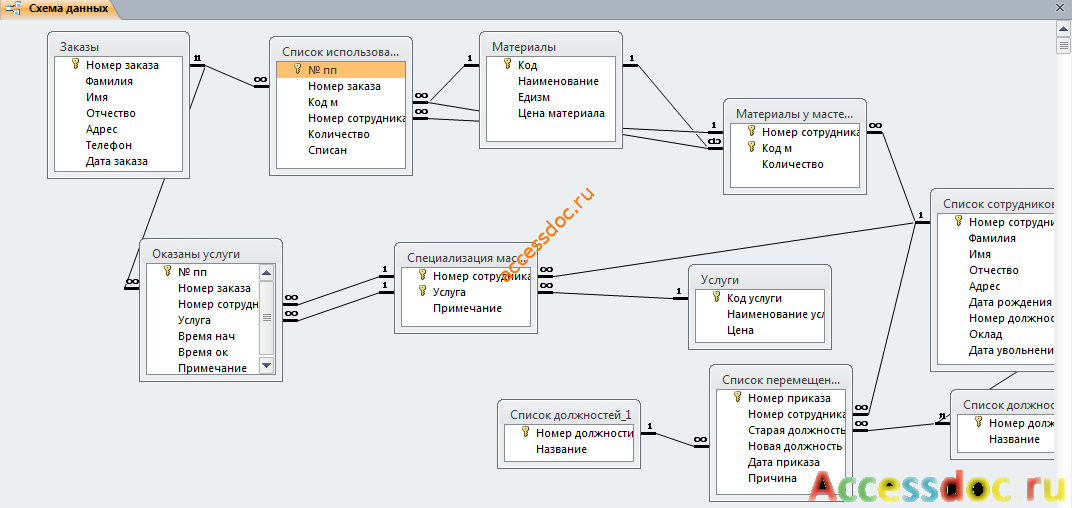The width and height of the screenshot is (1072, 508).
Task: Select the Список перемещен... table title
Action: (x=781, y=379)
